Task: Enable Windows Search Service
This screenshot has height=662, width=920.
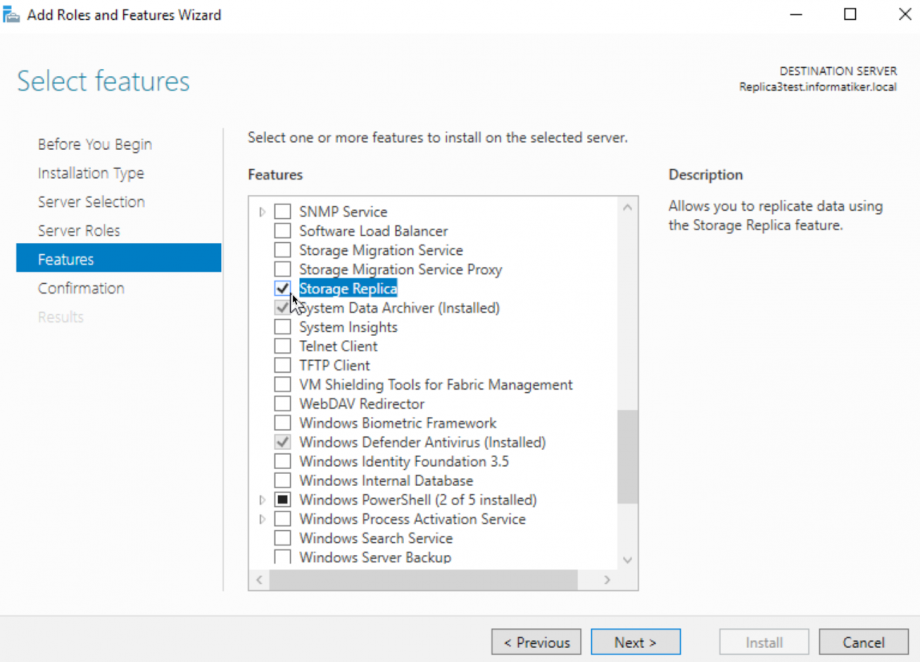Action: tap(282, 538)
